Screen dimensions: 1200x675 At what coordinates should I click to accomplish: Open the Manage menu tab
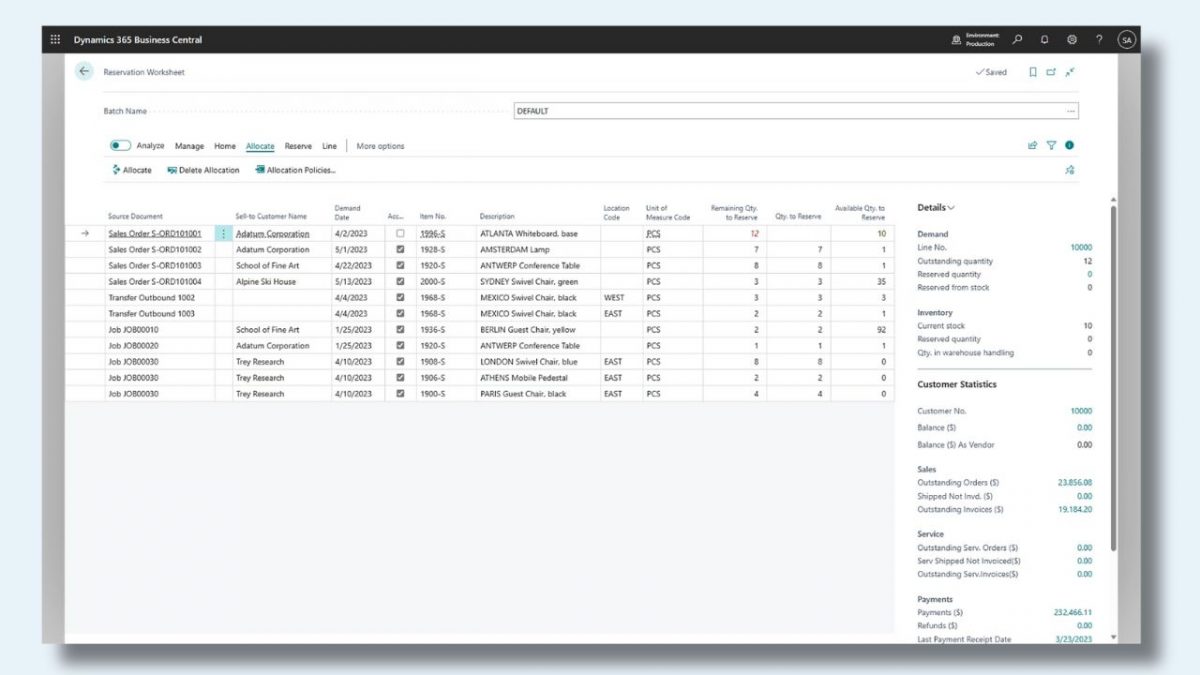point(189,146)
